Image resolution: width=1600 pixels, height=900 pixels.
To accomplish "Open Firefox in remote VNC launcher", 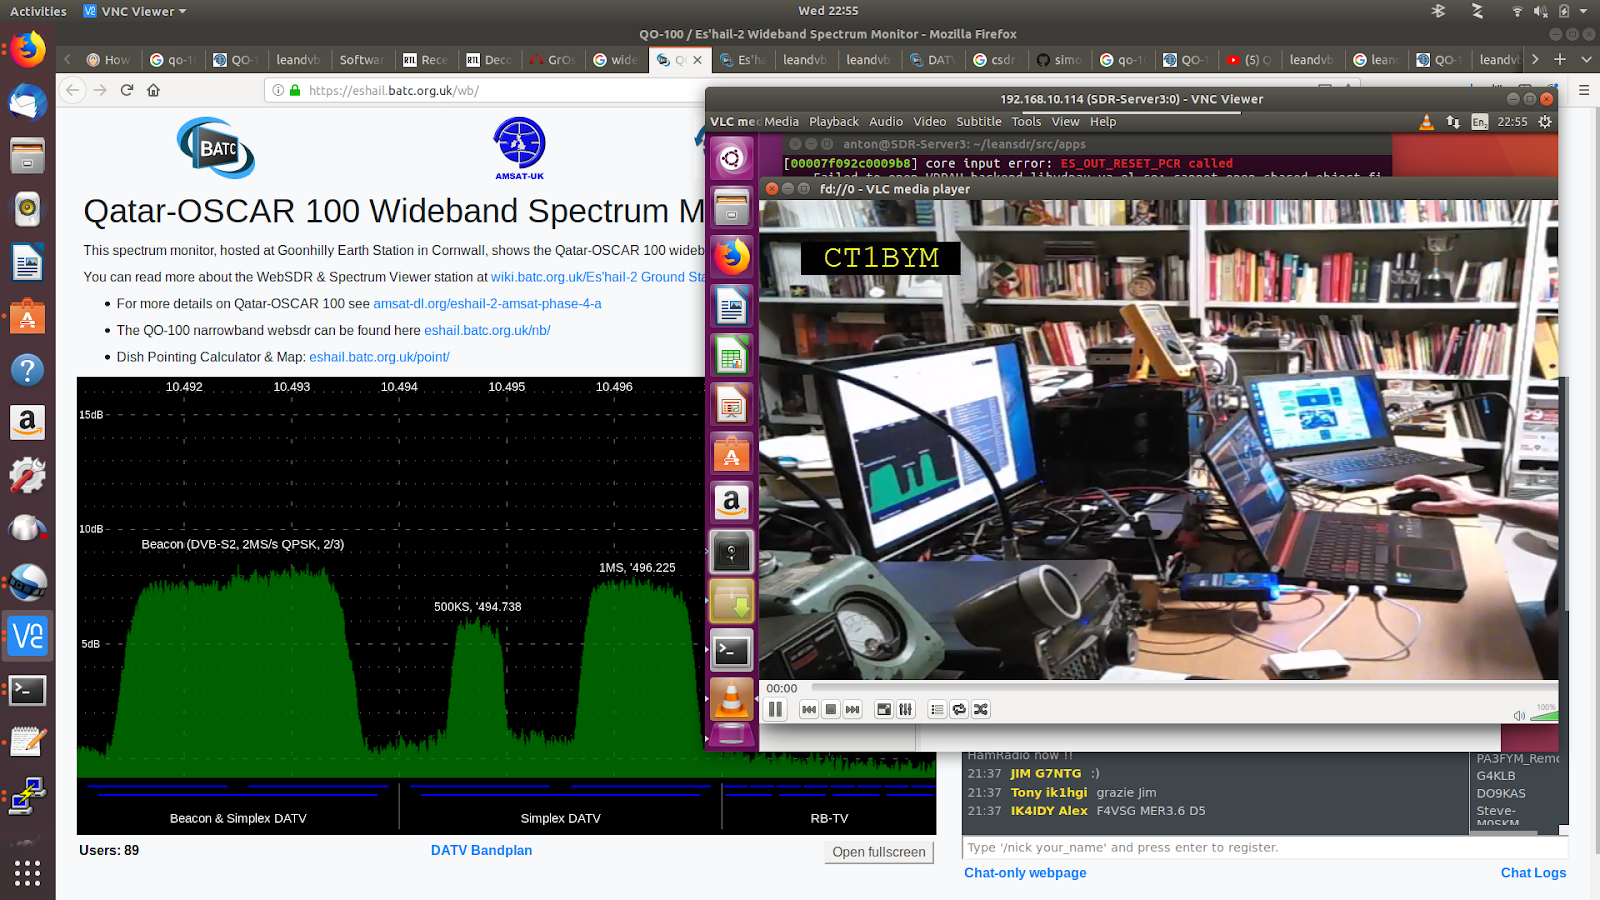I will [x=732, y=257].
